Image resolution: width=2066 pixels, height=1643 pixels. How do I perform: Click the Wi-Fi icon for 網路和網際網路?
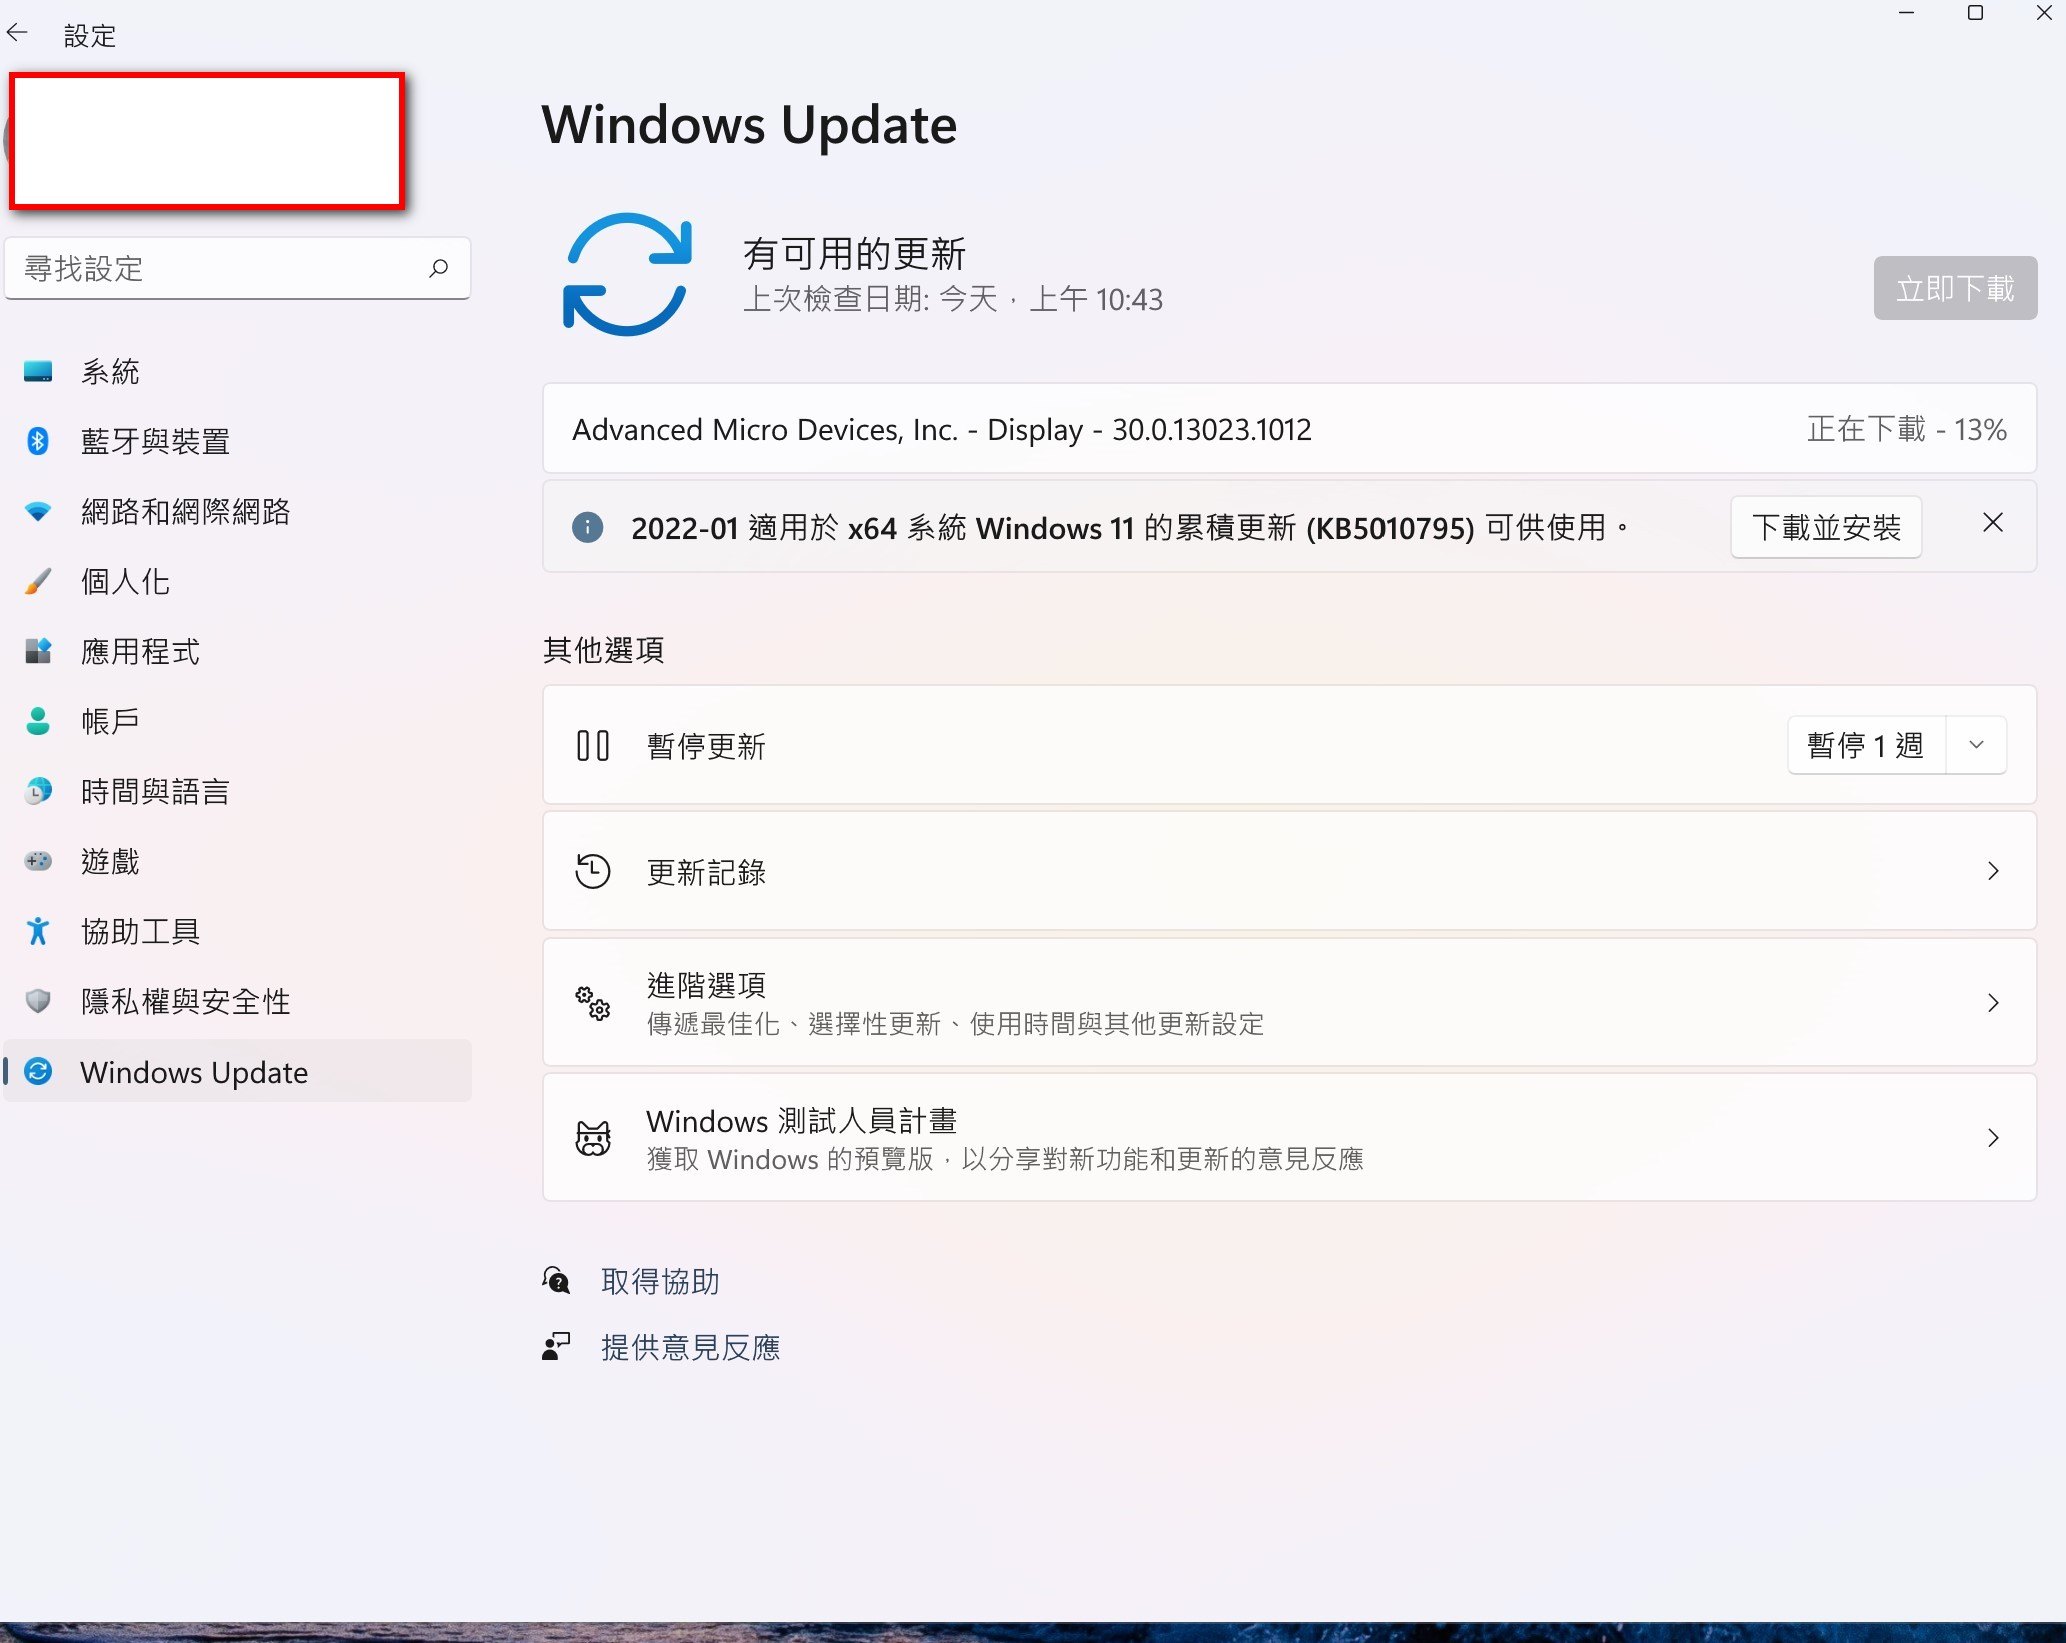(38, 512)
